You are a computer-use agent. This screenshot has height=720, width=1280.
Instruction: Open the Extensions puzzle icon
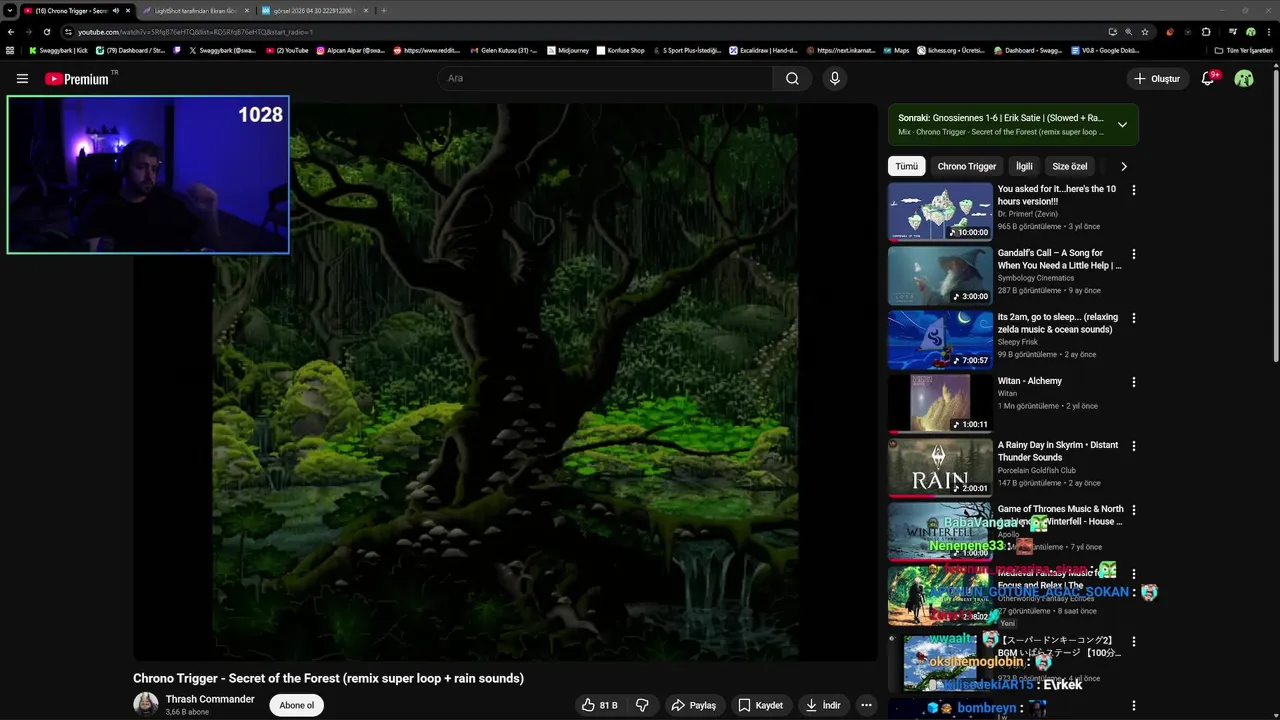pos(1206,32)
